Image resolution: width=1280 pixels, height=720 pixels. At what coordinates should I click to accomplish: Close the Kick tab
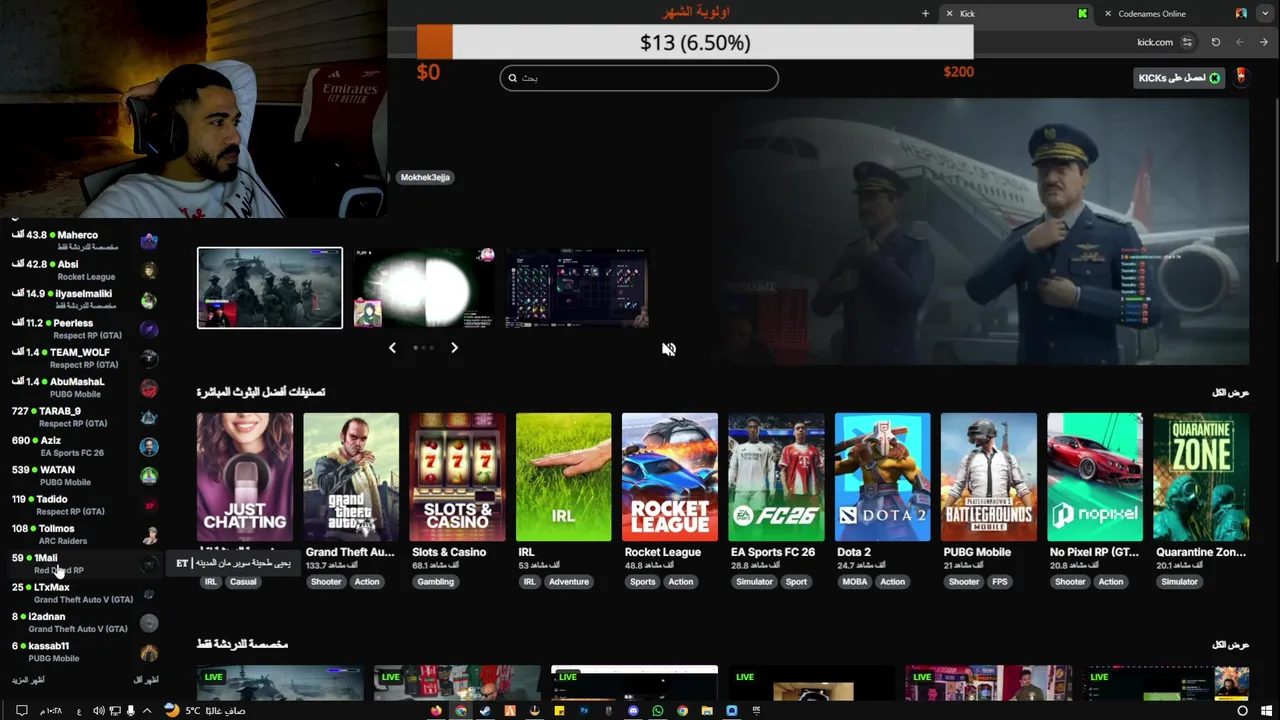pos(949,13)
